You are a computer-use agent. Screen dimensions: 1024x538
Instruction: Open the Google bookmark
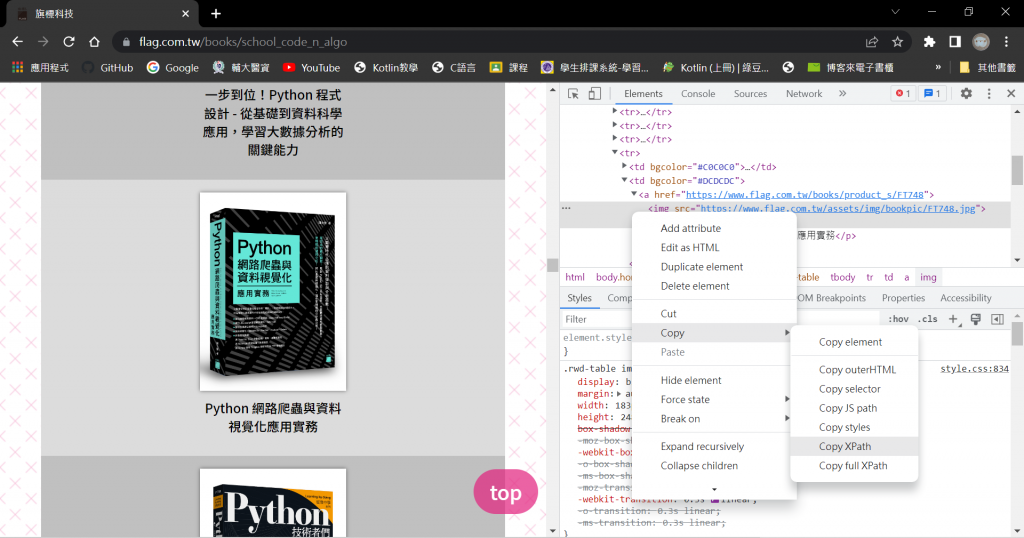tap(173, 67)
